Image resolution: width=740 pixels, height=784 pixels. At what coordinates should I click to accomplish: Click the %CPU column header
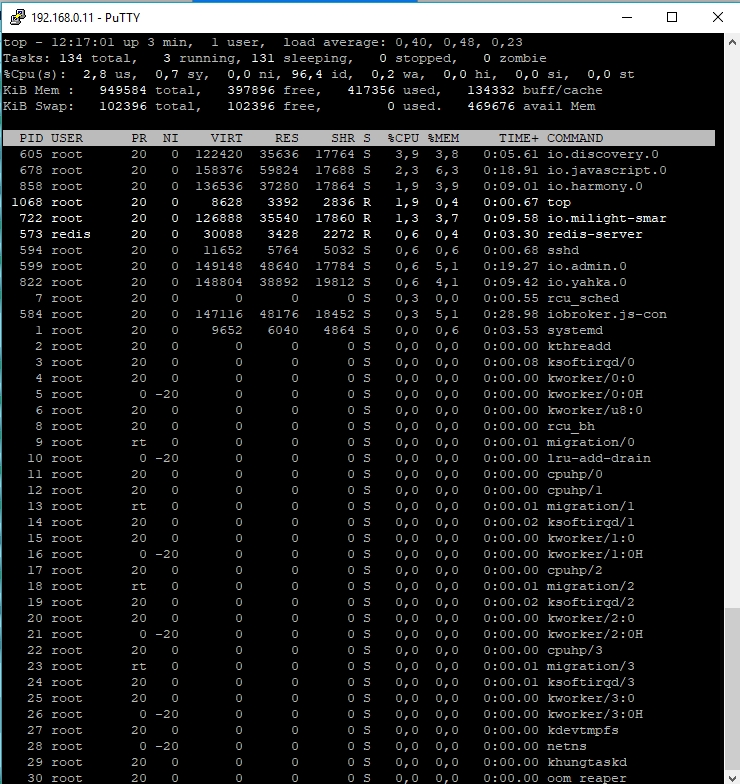tap(403, 138)
